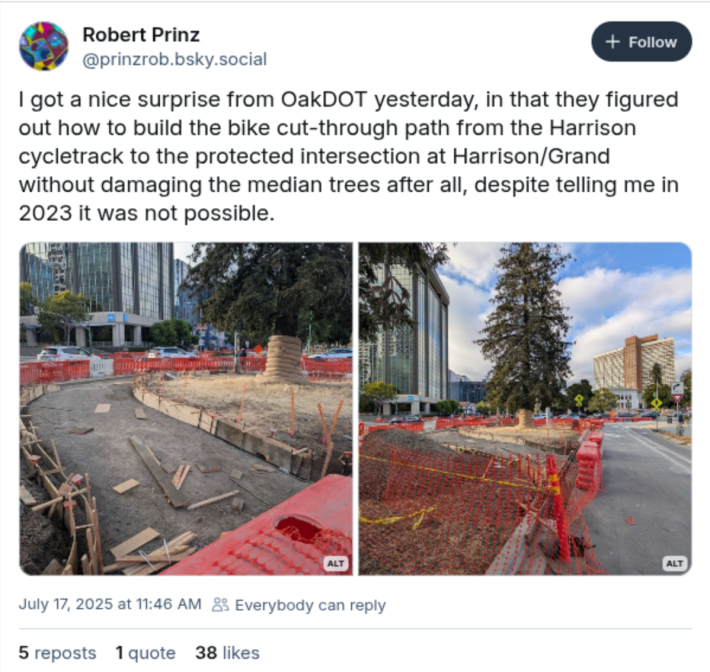Click the 38 likes count number

[206, 653]
